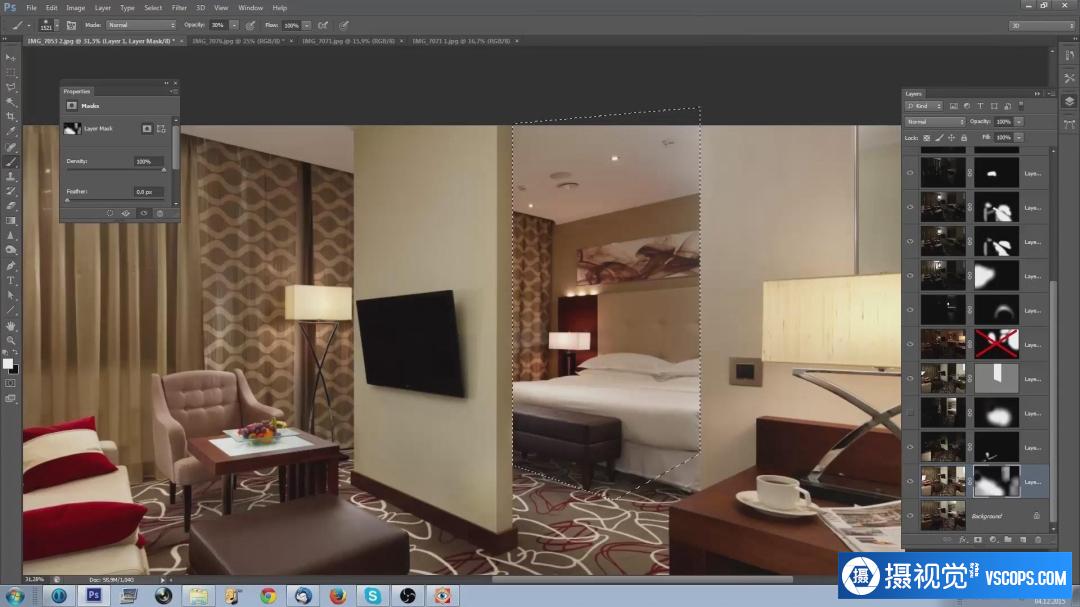Select the Clone Stamp tool
Screen dimensions: 1080x607
tap(10, 176)
